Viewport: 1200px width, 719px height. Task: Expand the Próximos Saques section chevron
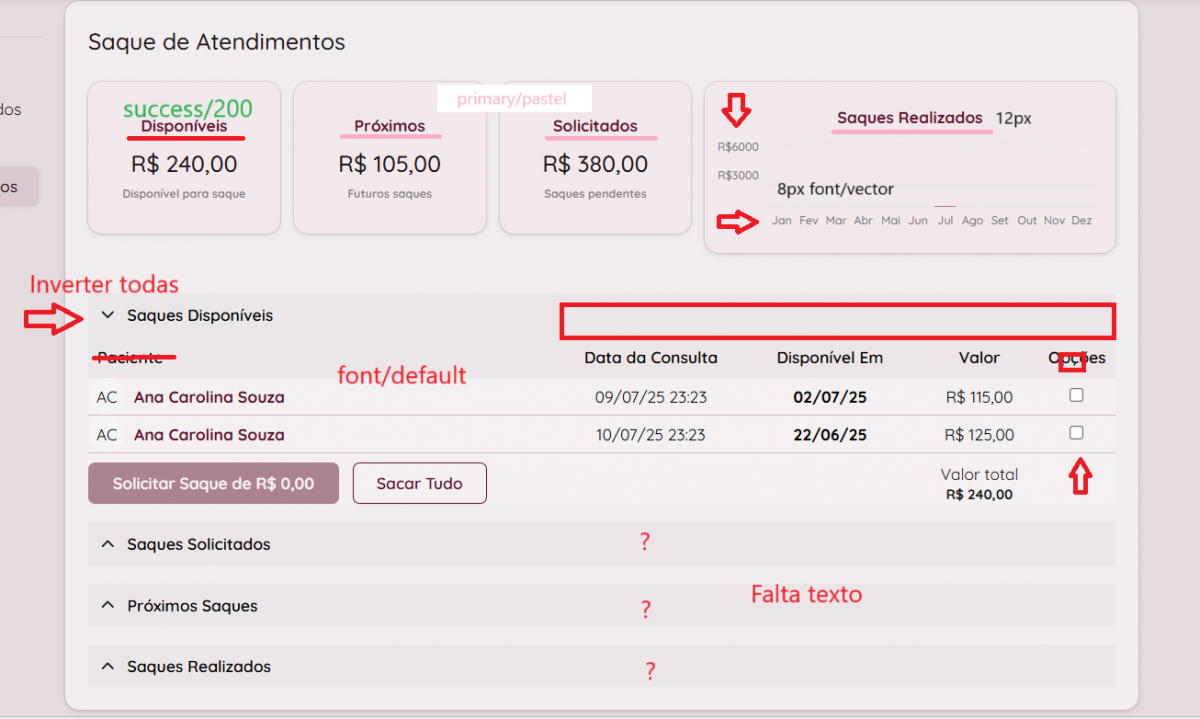[108, 606]
